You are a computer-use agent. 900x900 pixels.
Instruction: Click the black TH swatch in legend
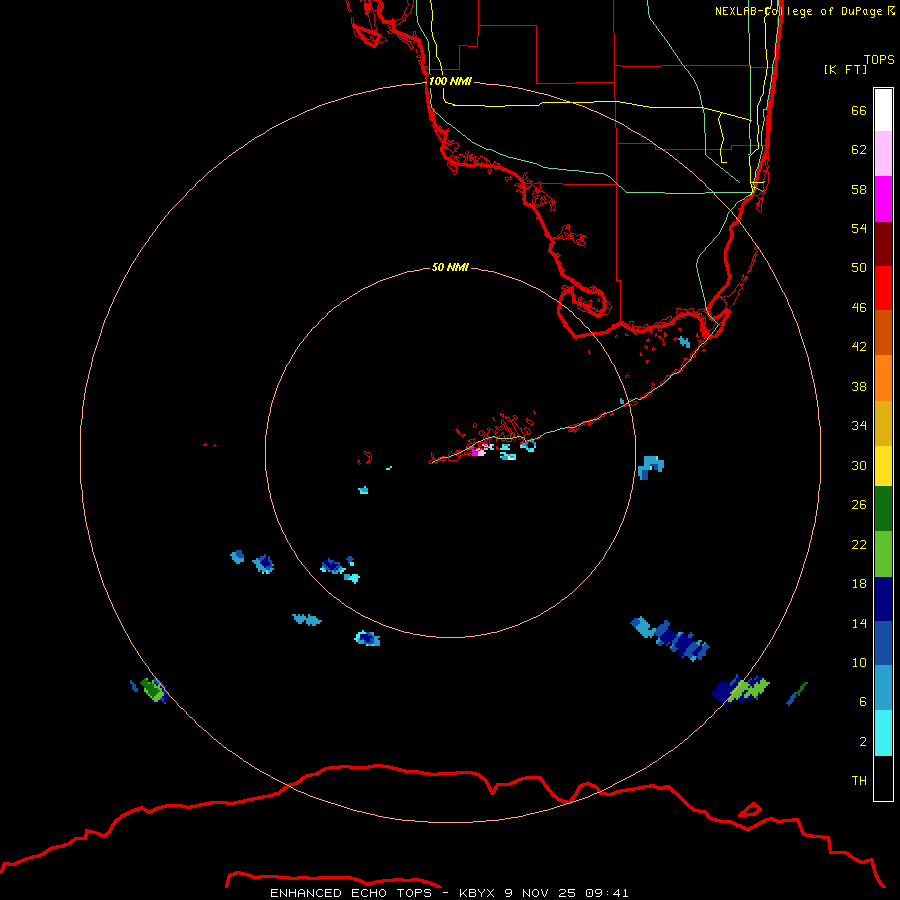(x=883, y=778)
